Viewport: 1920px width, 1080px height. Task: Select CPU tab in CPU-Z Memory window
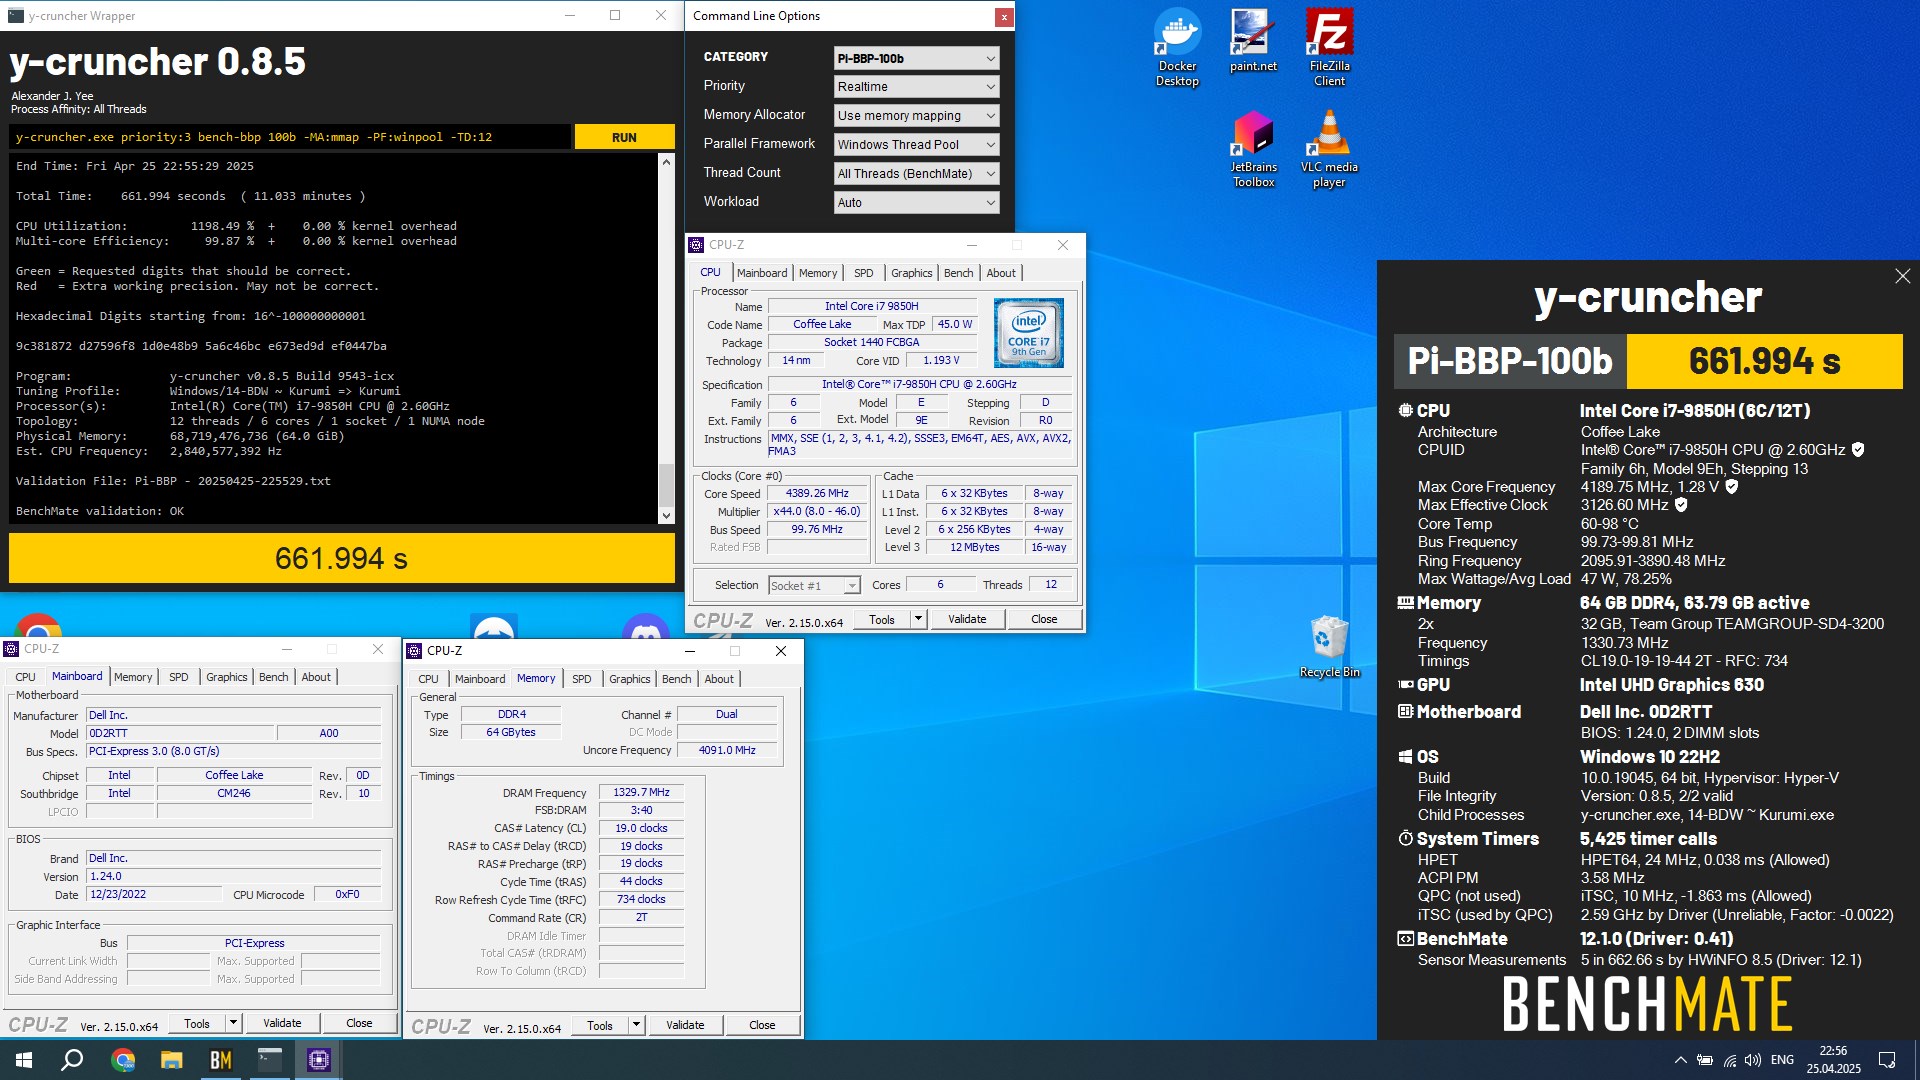point(429,679)
